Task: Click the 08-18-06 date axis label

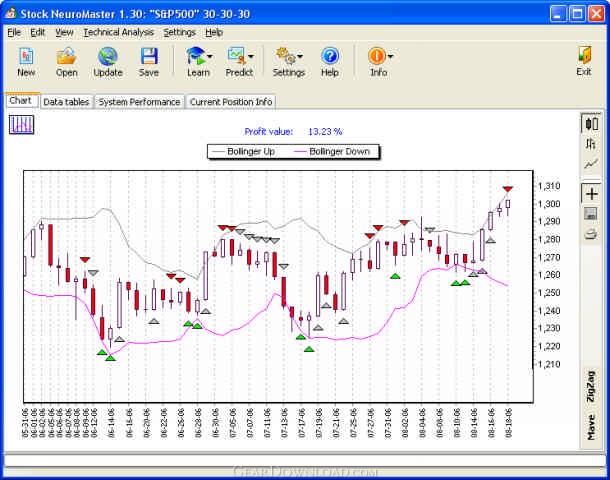Action: point(508,423)
